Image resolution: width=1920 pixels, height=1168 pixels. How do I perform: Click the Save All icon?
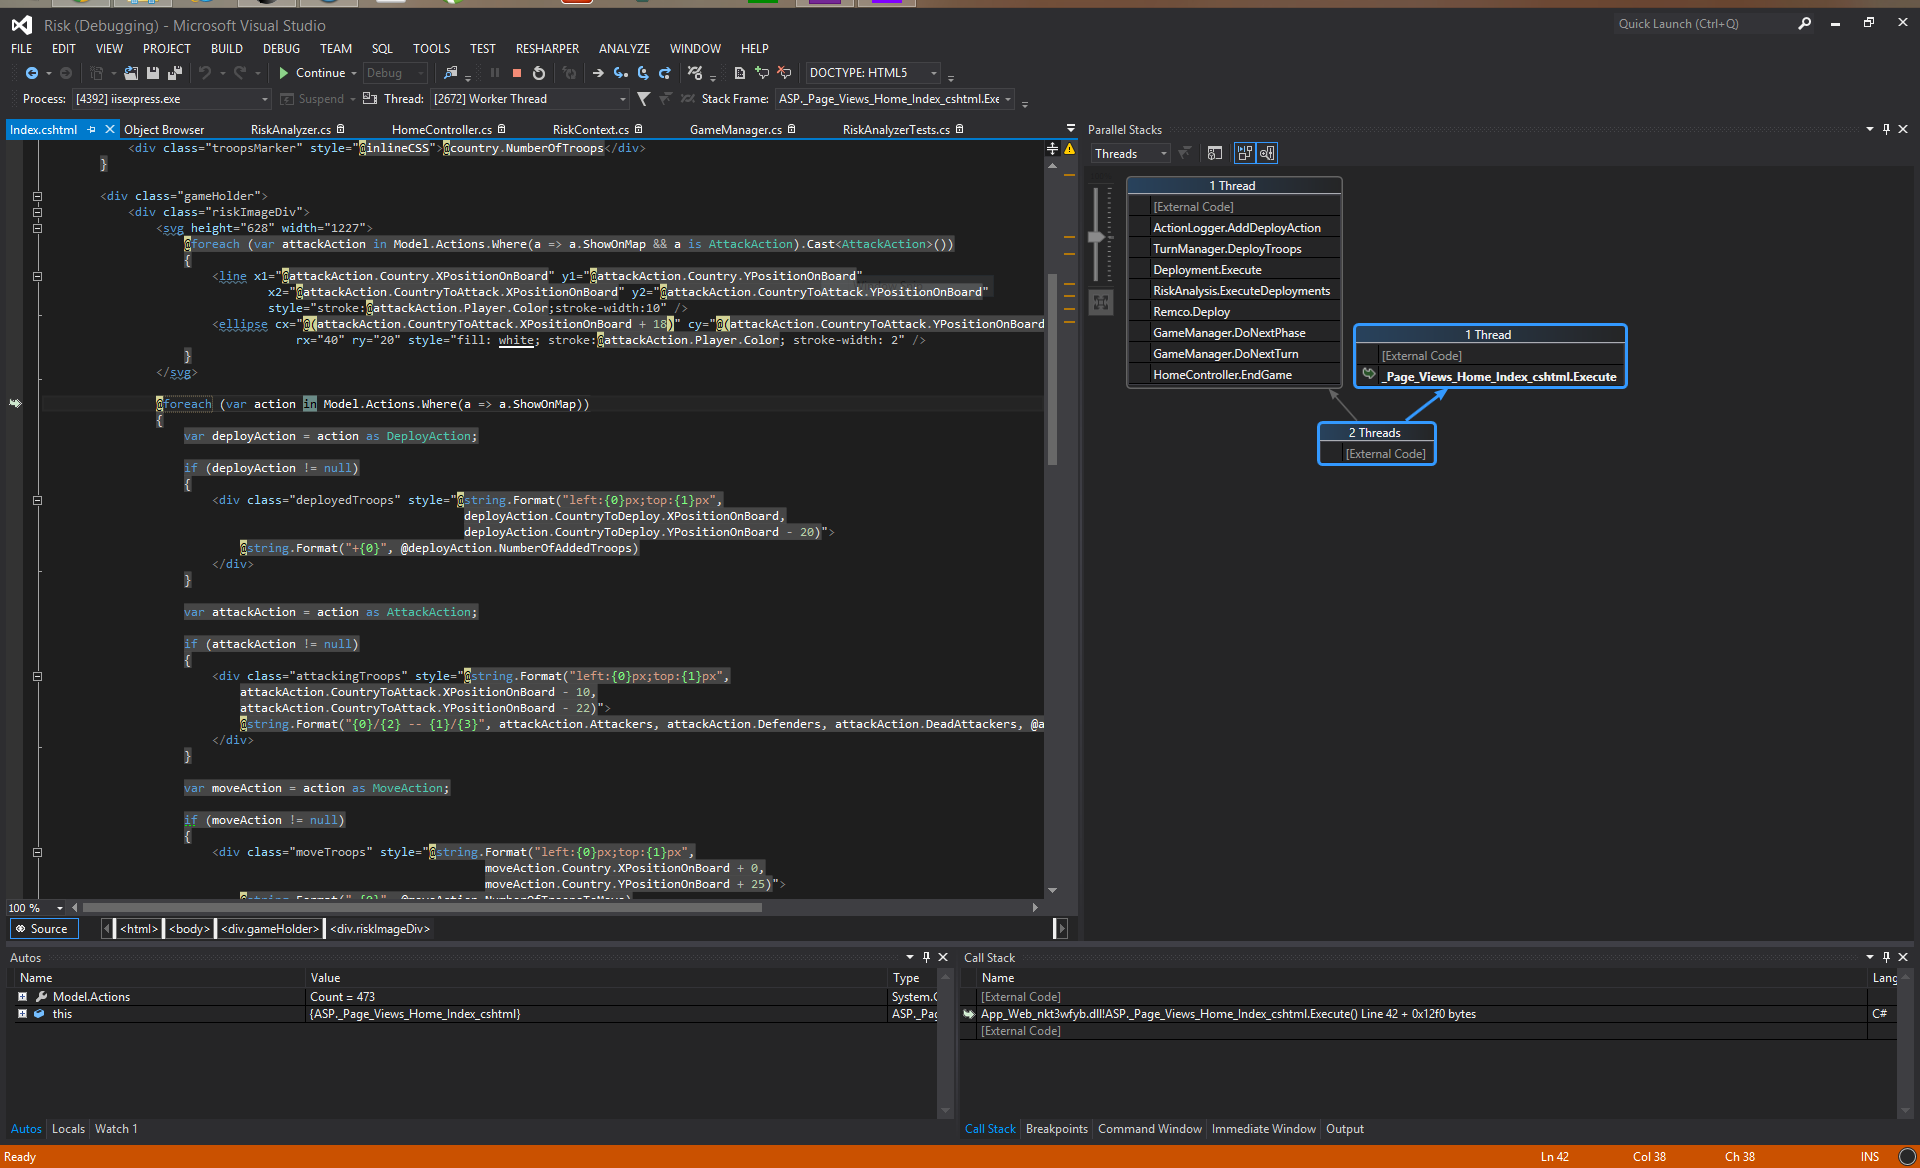click(175, 73)
